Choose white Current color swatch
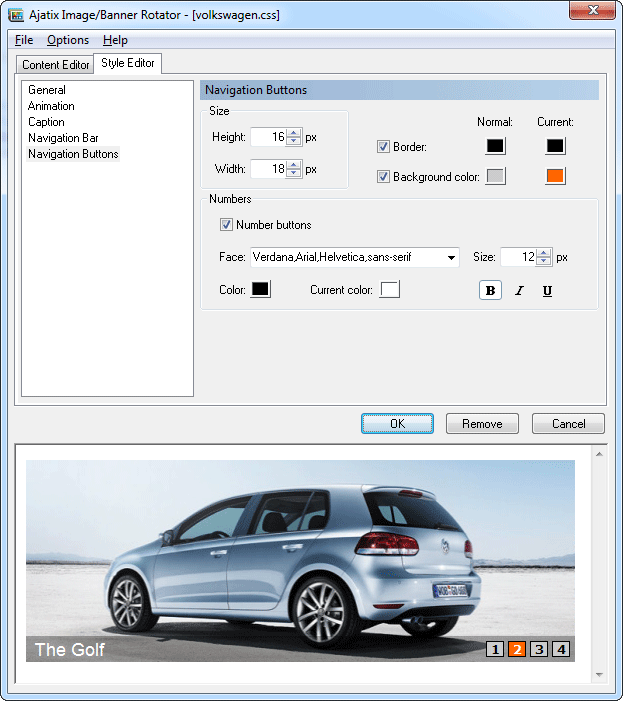The height and width of the screenshot is (701, 623). coord(390,289)
